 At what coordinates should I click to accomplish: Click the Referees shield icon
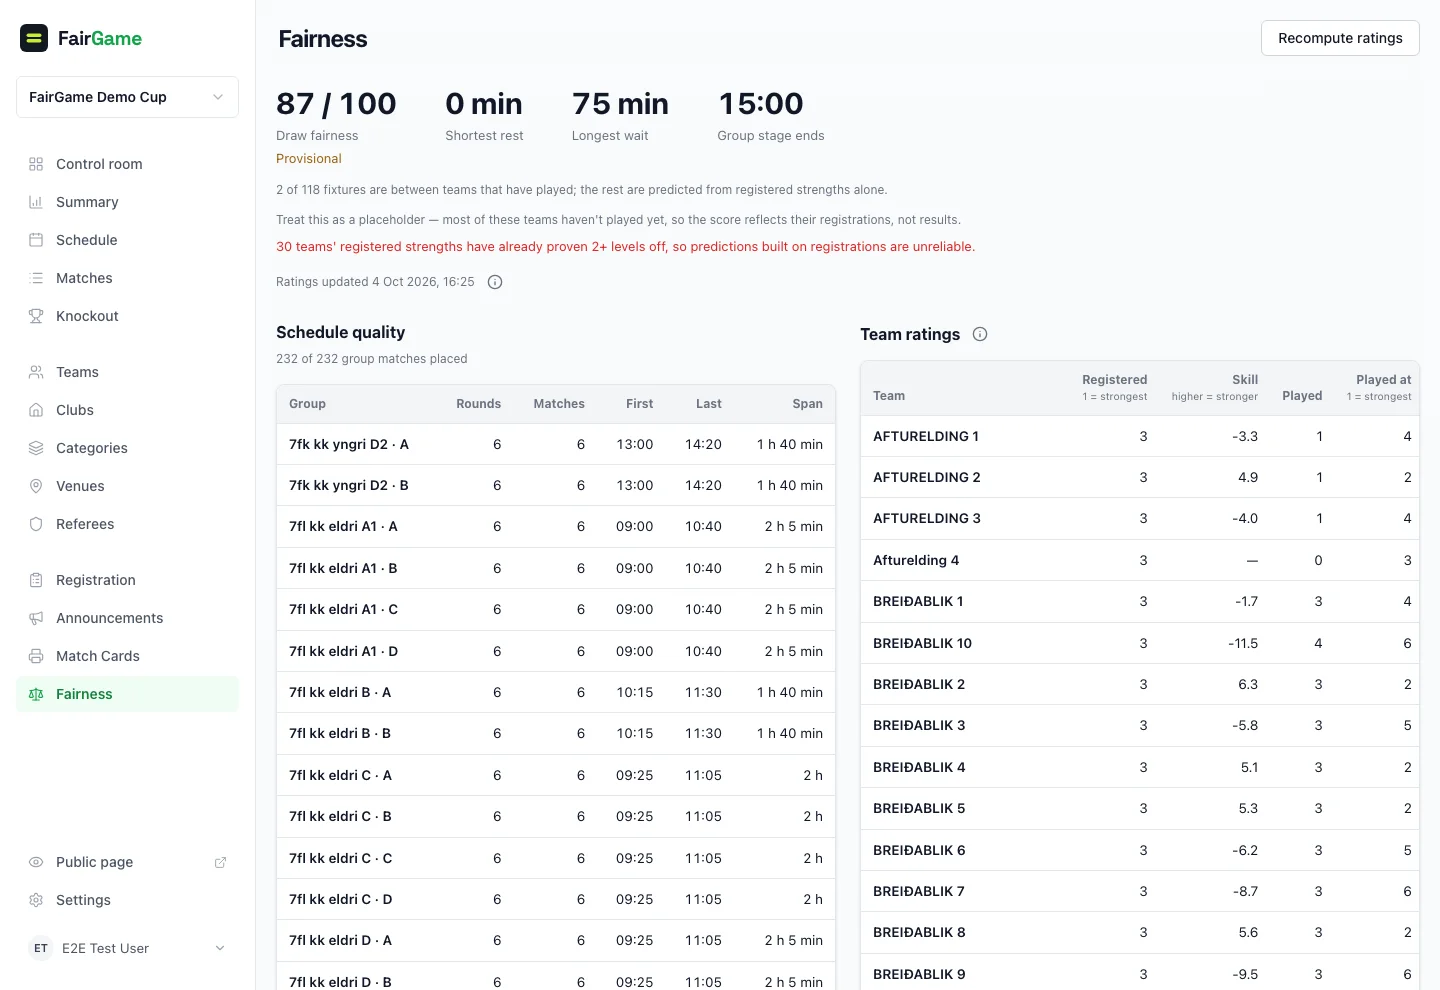click(x=36, y=524)
